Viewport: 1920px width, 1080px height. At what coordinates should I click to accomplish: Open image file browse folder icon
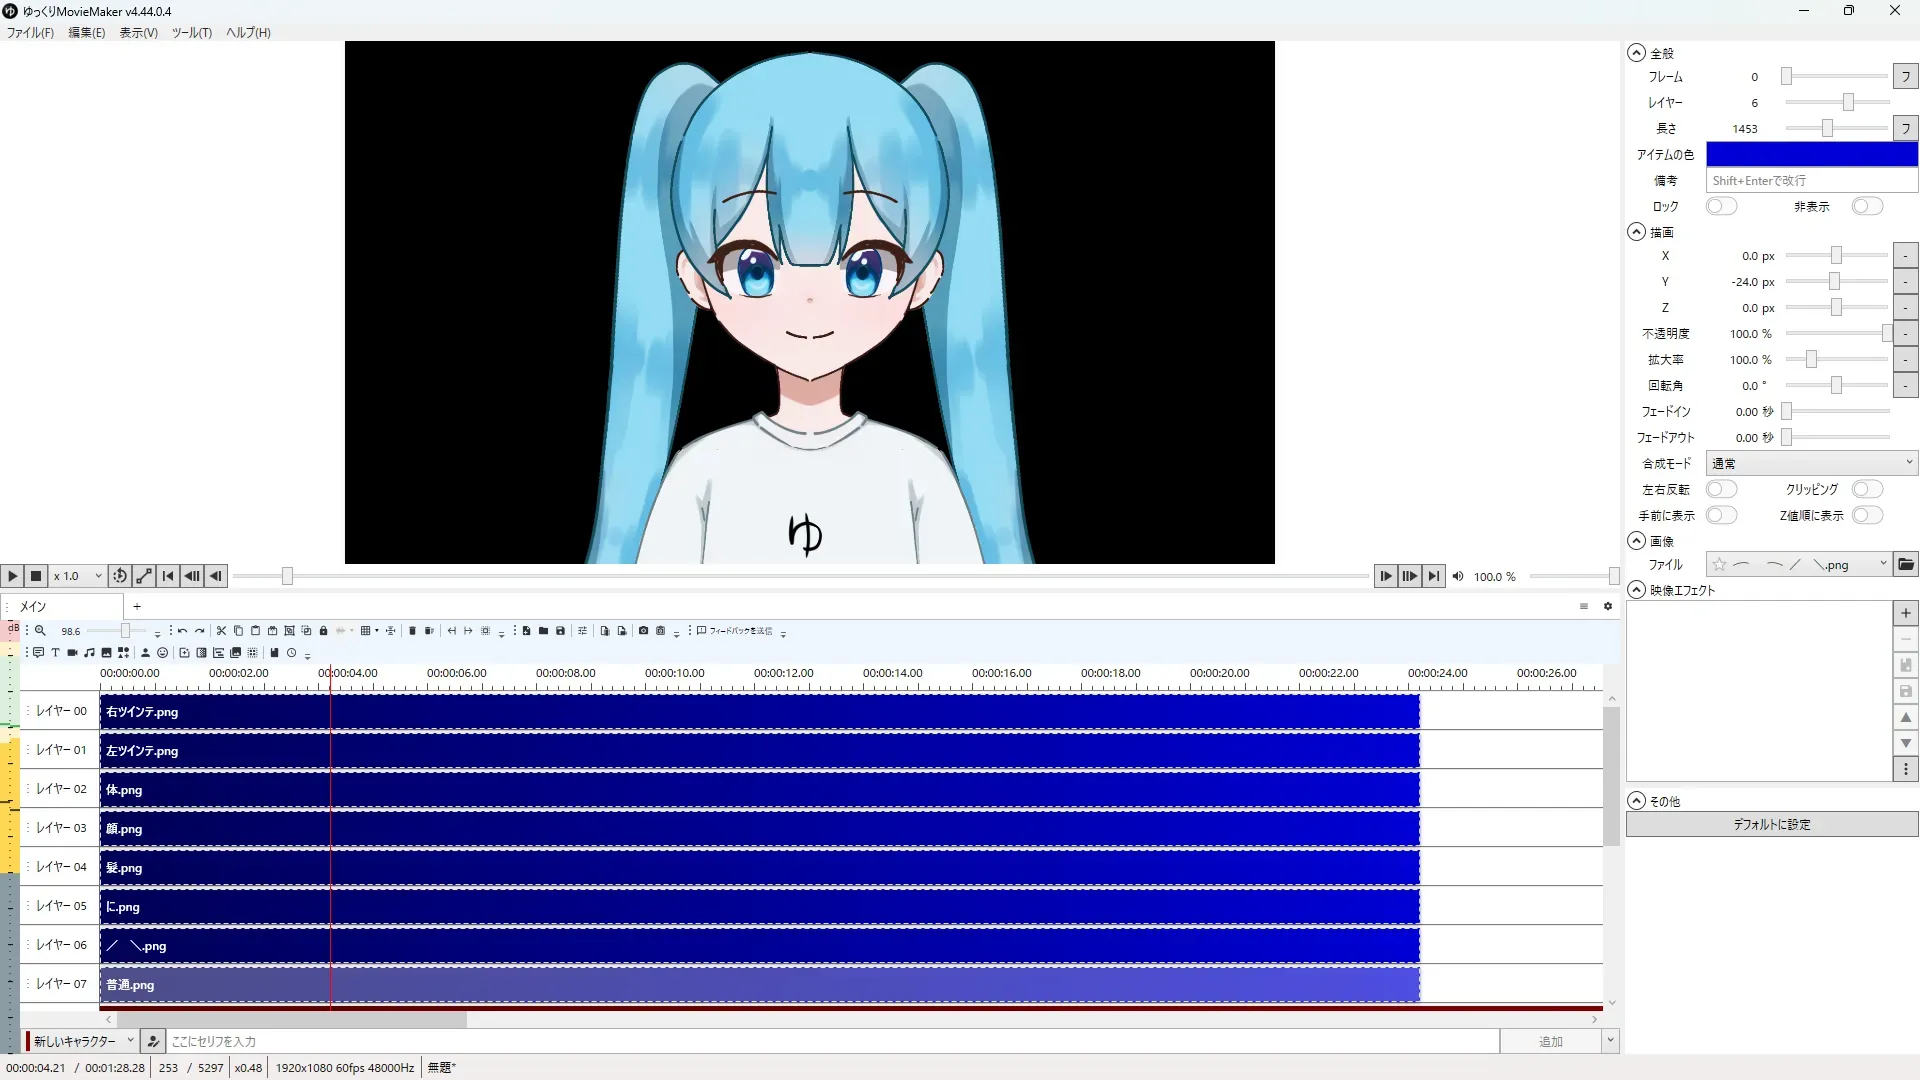(1906, 565)
